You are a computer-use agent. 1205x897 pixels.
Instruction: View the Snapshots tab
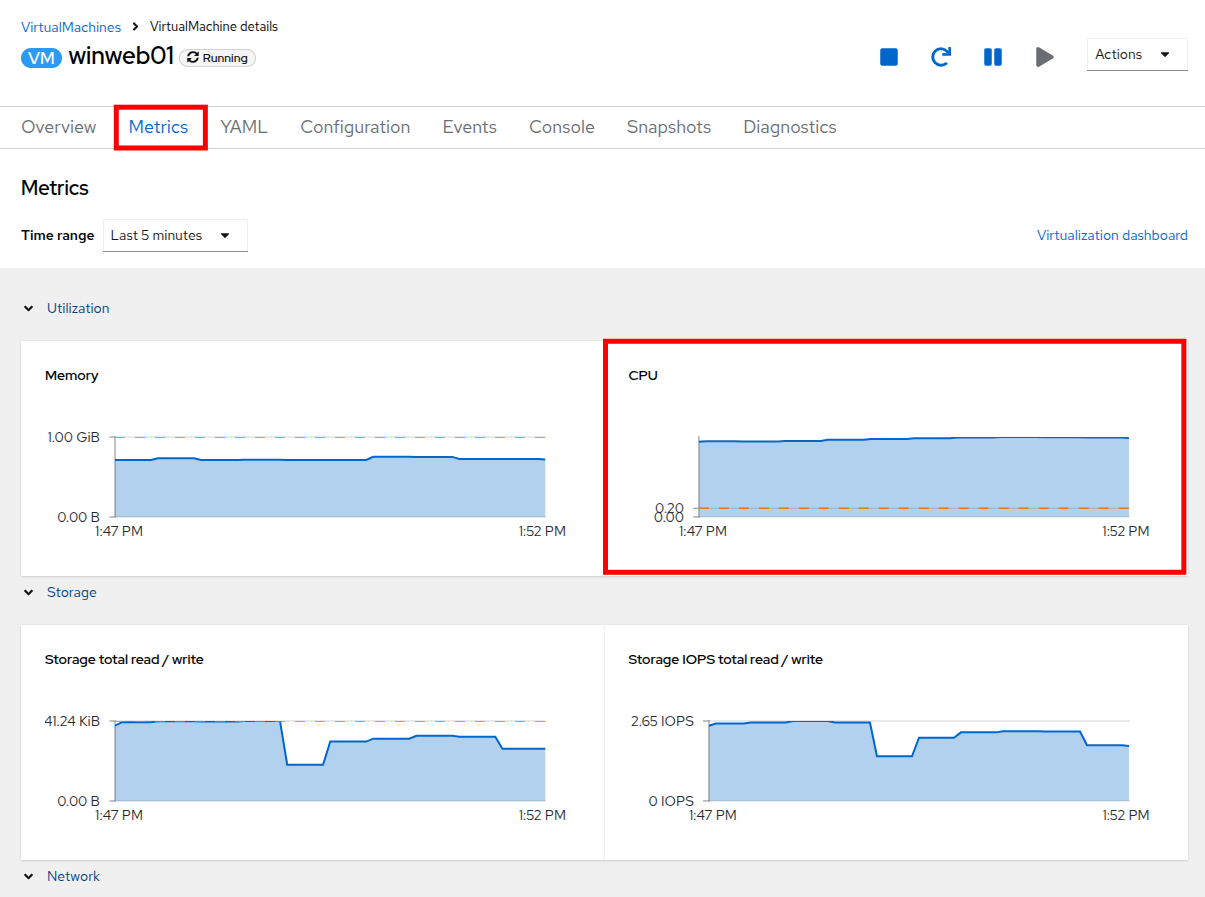[x=668, y=127]
